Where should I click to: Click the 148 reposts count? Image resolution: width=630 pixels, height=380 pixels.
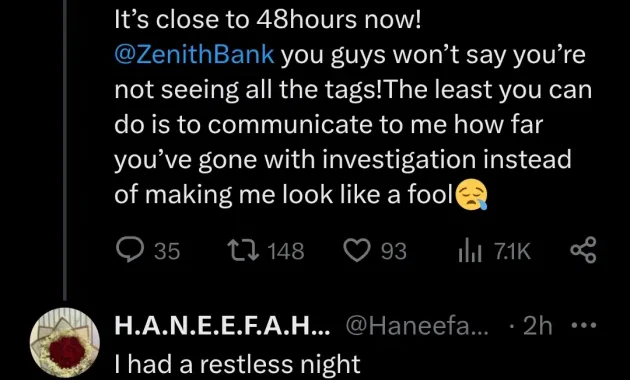click(x=285, y=252)
